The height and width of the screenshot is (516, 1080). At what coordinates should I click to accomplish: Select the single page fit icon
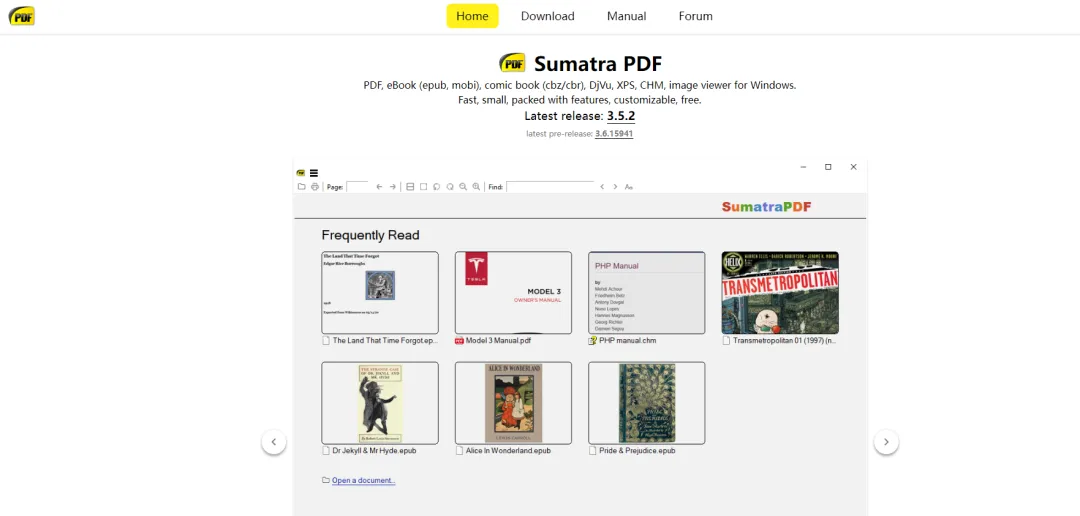[x=424, y=187]
